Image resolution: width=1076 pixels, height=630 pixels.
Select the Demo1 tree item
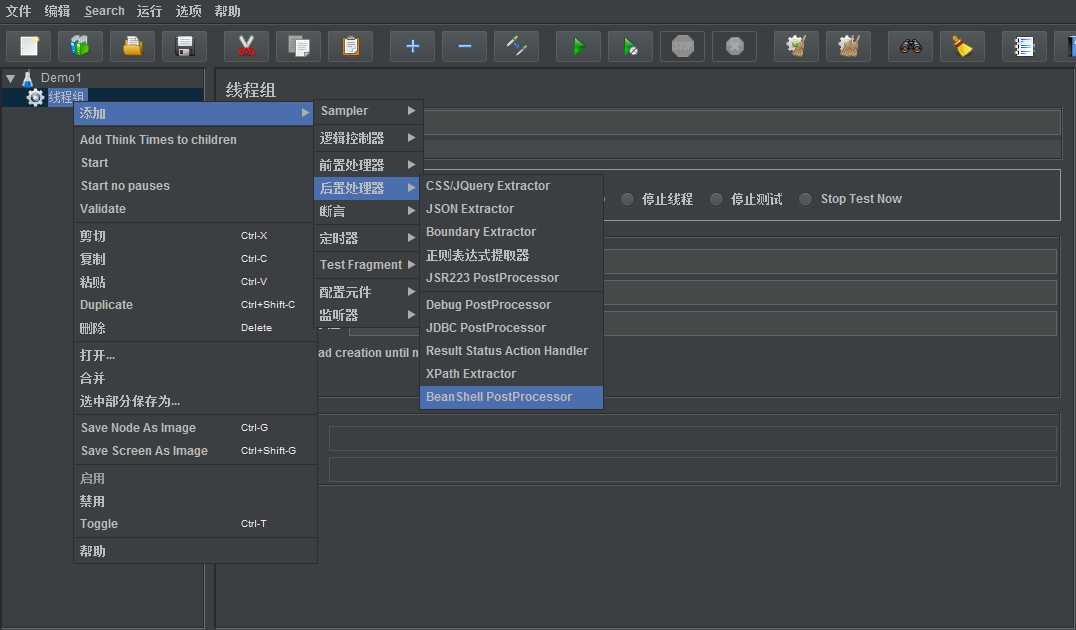(x=60, y=78)
